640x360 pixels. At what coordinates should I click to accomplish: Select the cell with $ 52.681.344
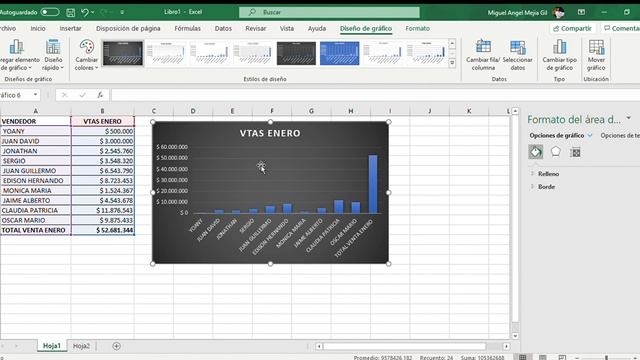[102, 230]
